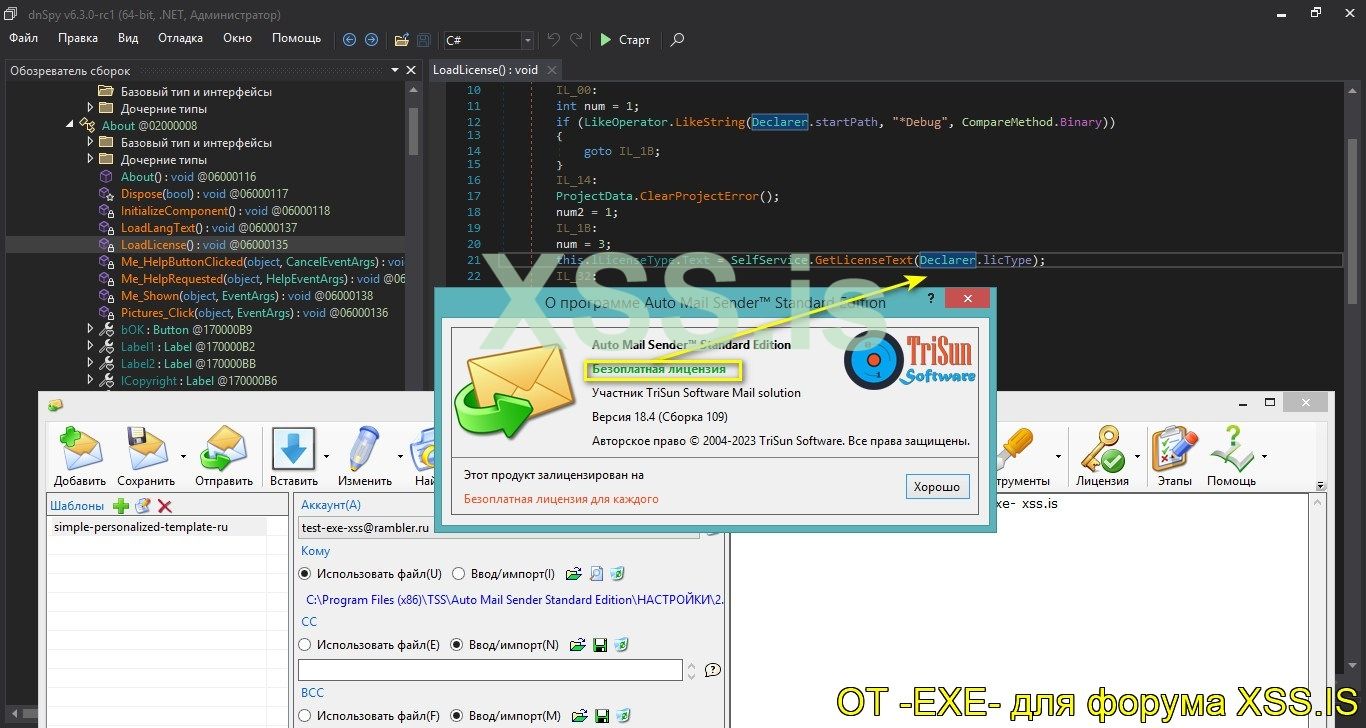Collapse the About @02000008 tree node
Image resolution: width=1366 pixels, height=728 pixels.
pos(70,126)
